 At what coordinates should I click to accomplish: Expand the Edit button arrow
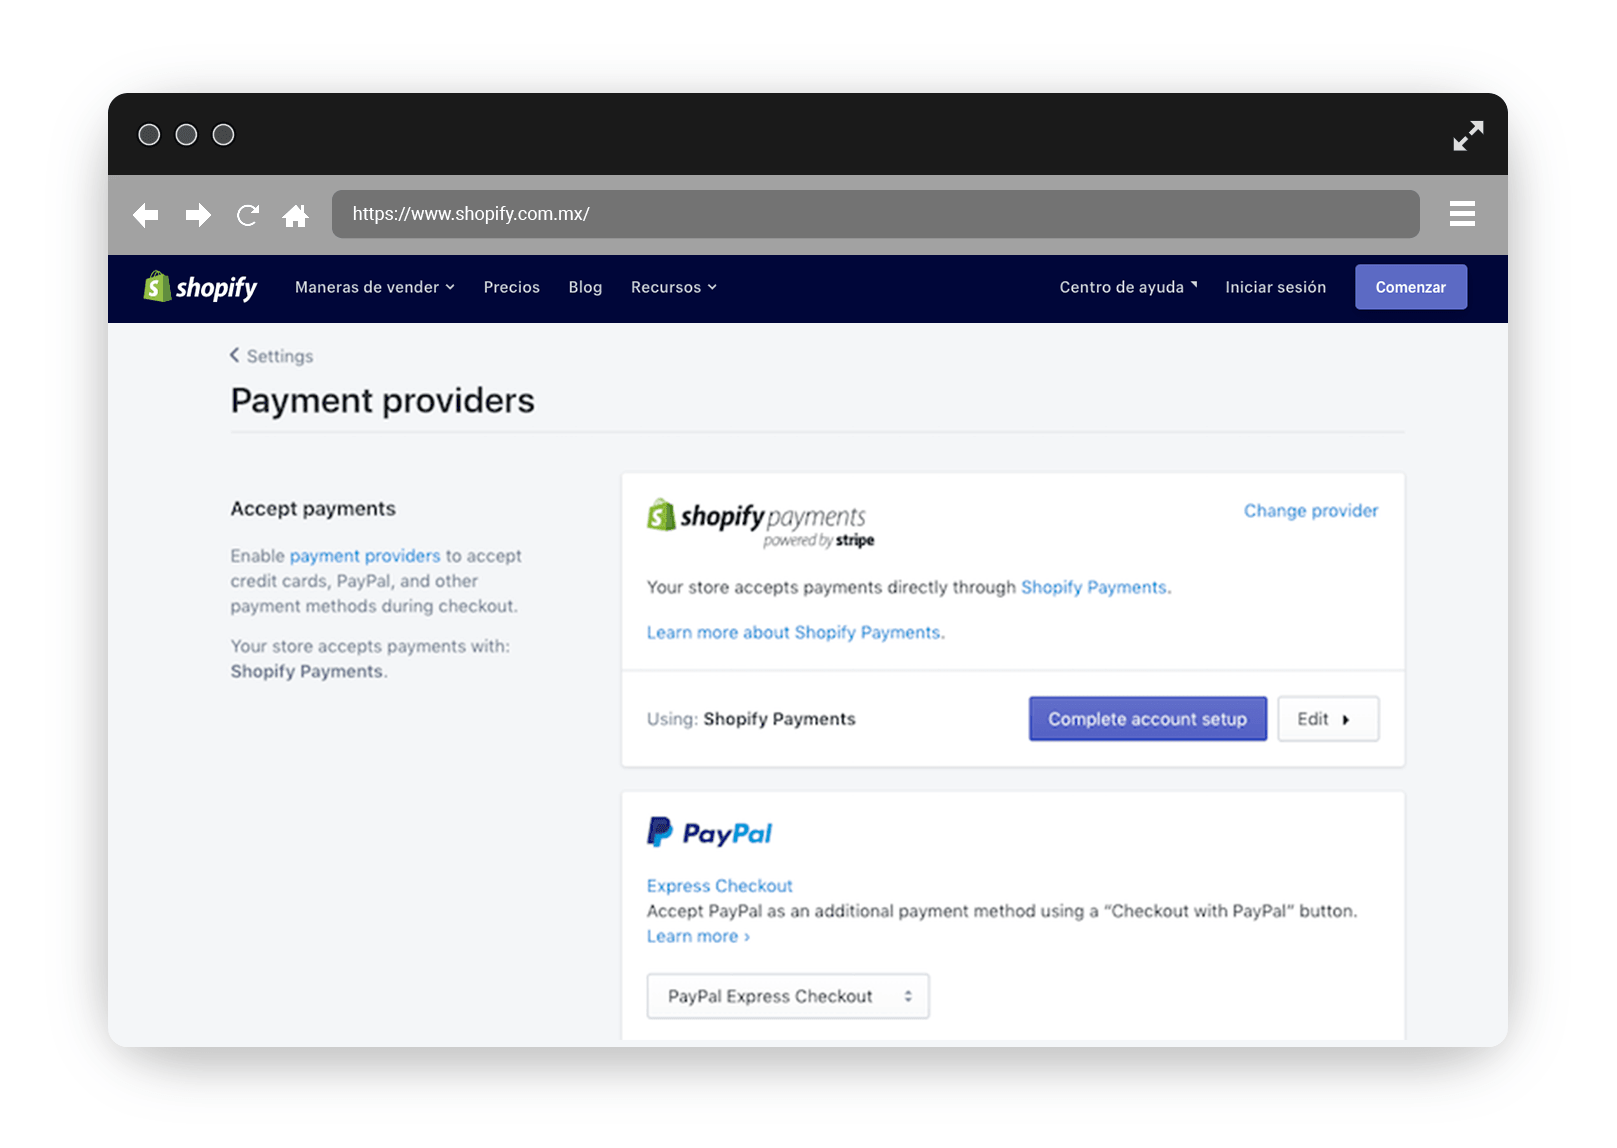click(x=1328, y=719)
